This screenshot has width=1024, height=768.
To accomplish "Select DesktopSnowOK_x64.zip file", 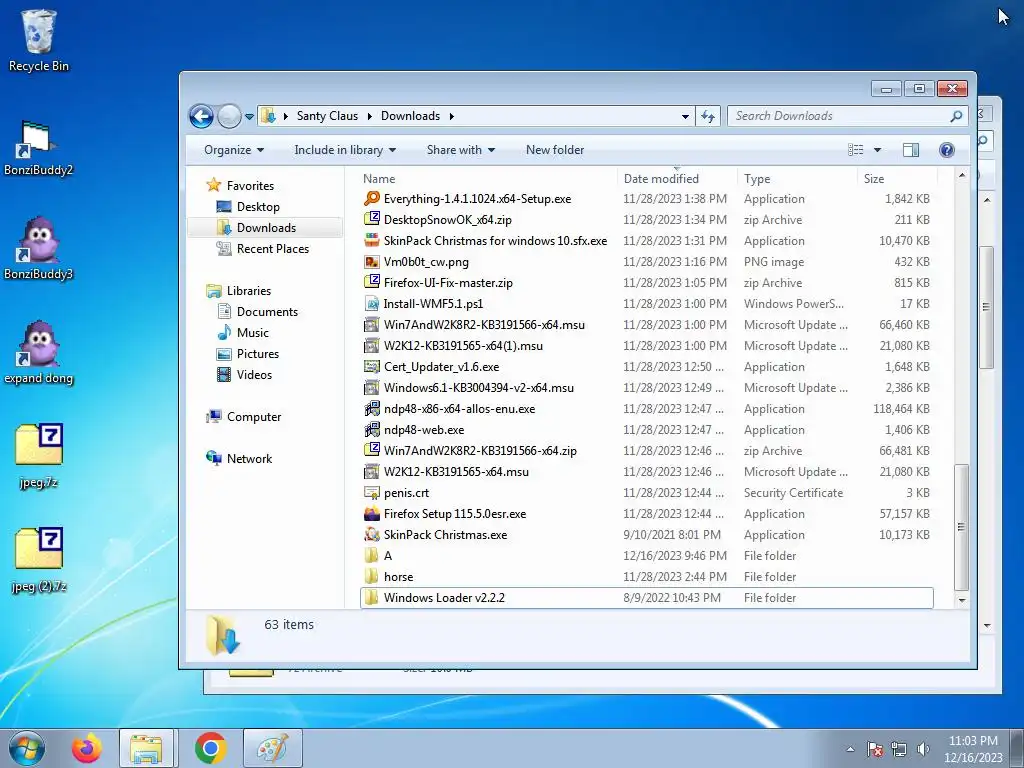I will point(647,220).
